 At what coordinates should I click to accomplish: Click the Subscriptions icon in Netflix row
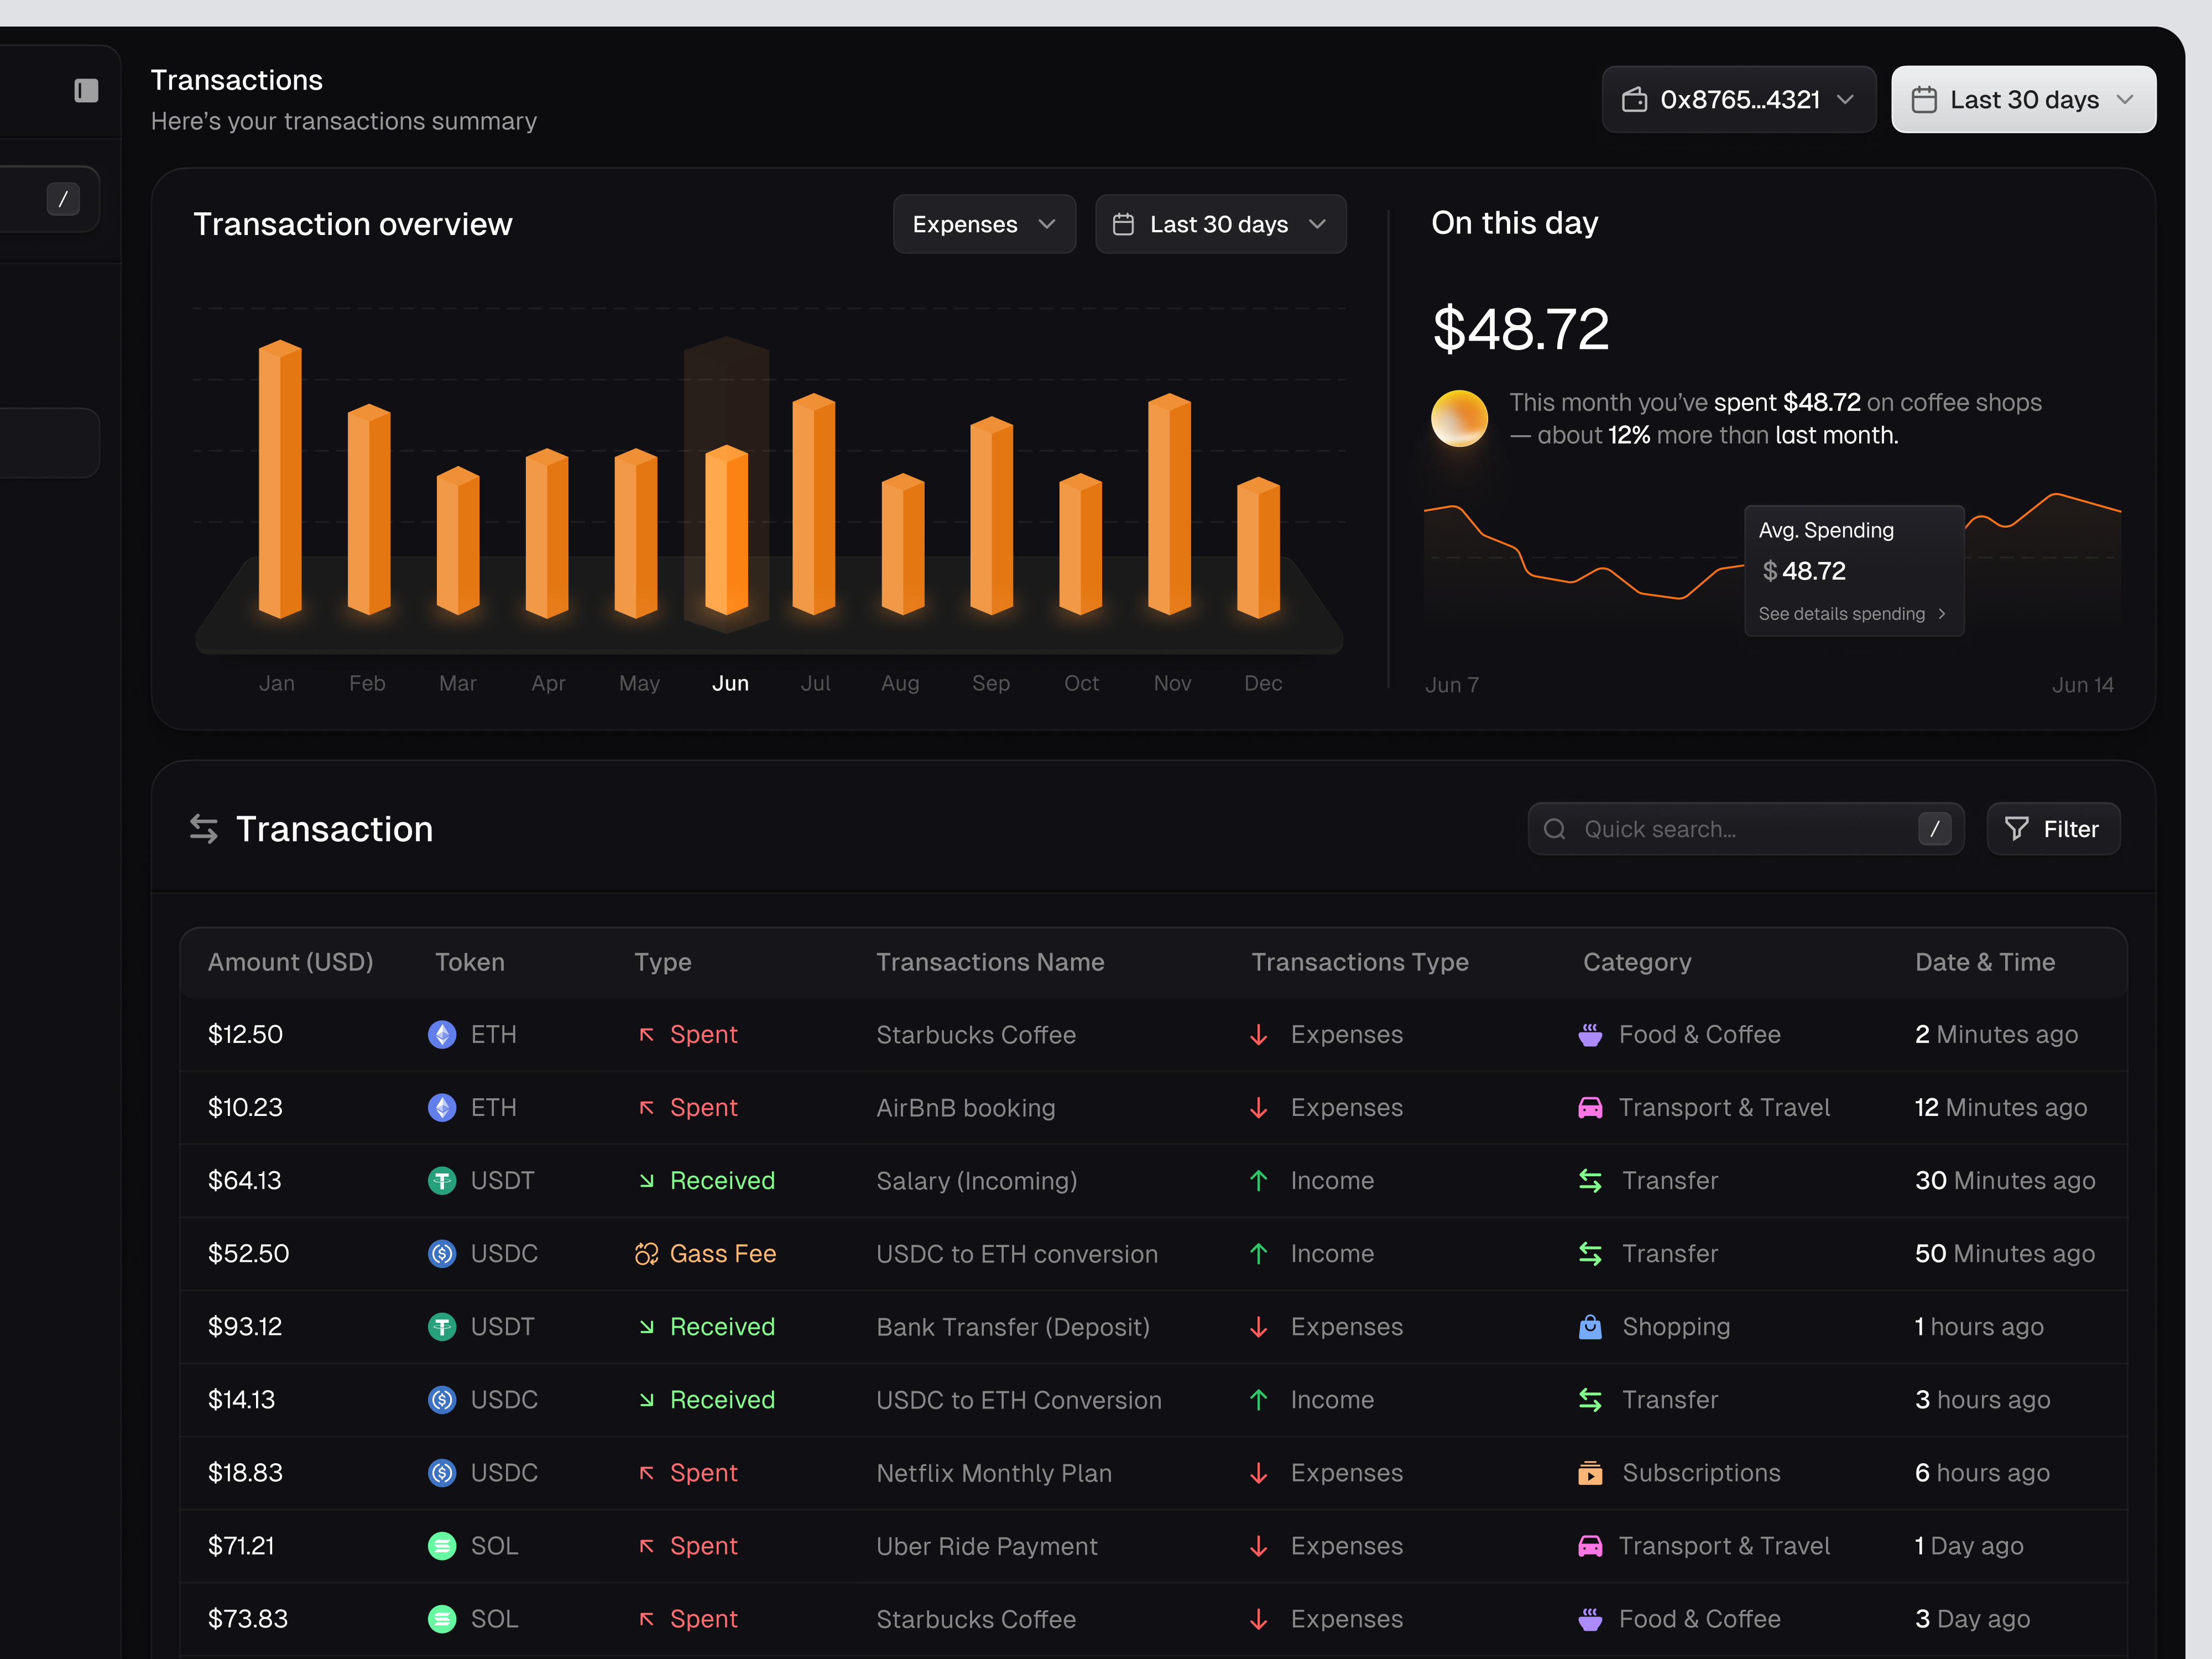1590,1472
